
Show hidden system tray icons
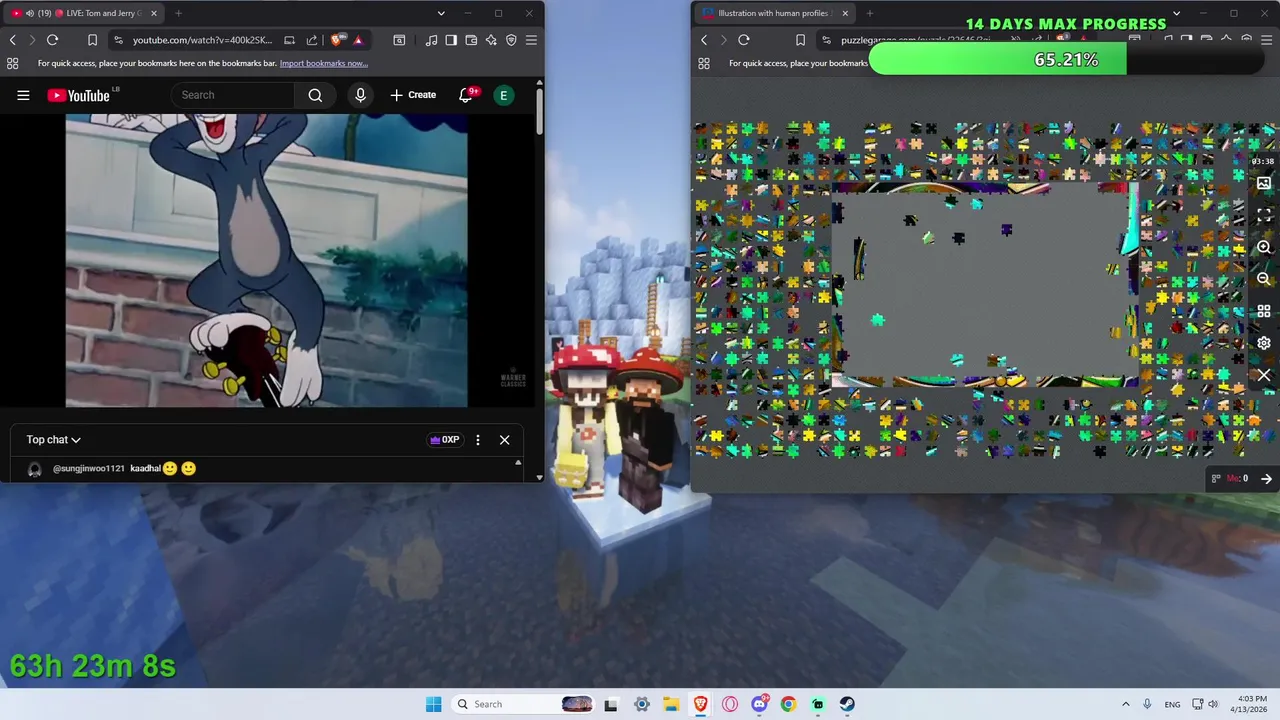click(x=1126, y=704)
